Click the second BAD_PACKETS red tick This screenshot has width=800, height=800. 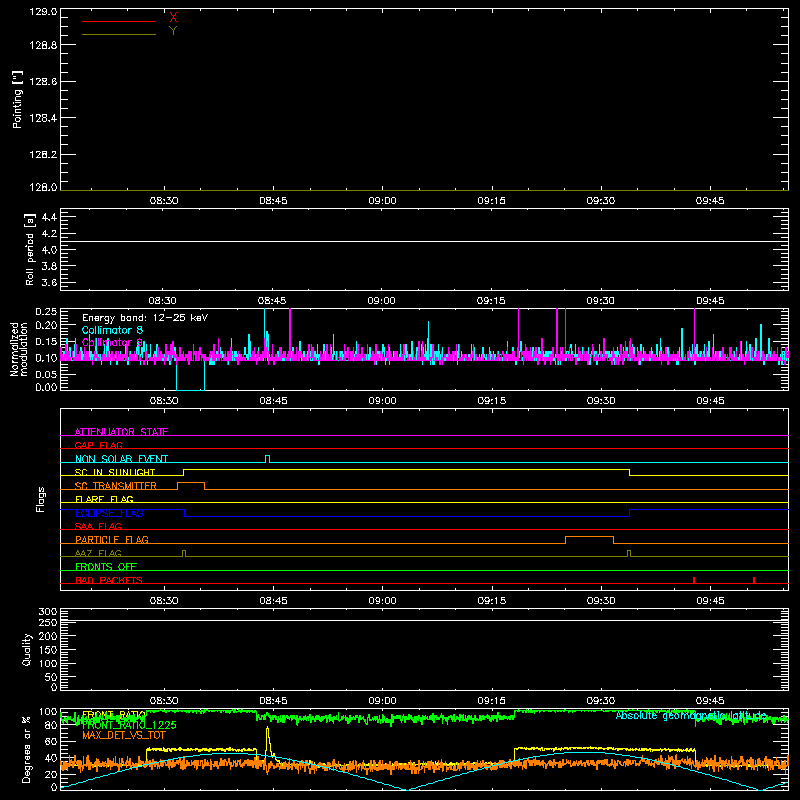pyautogui.click(x=754, y=580)
